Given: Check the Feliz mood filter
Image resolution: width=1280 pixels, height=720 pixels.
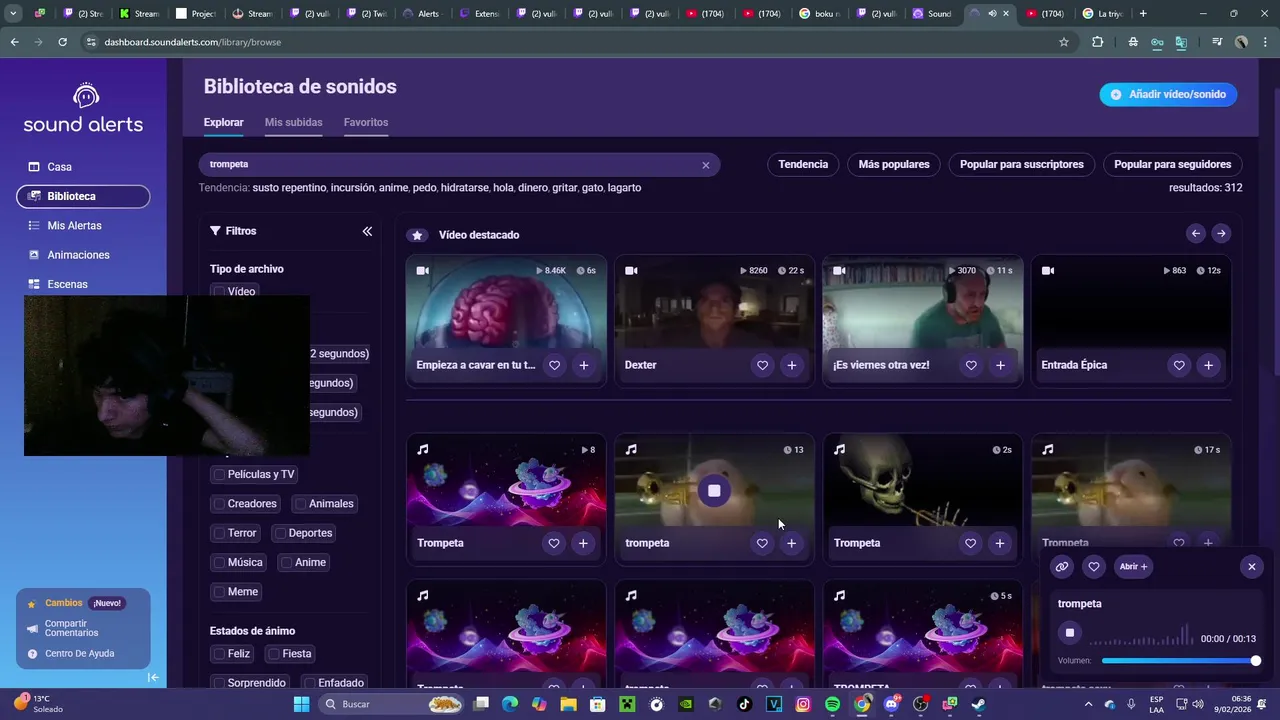Looking at the screenshot, I should (218, 654).
